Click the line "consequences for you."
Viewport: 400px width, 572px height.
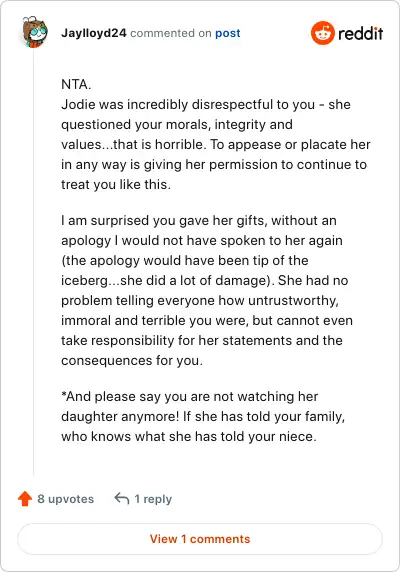(132, 360)
